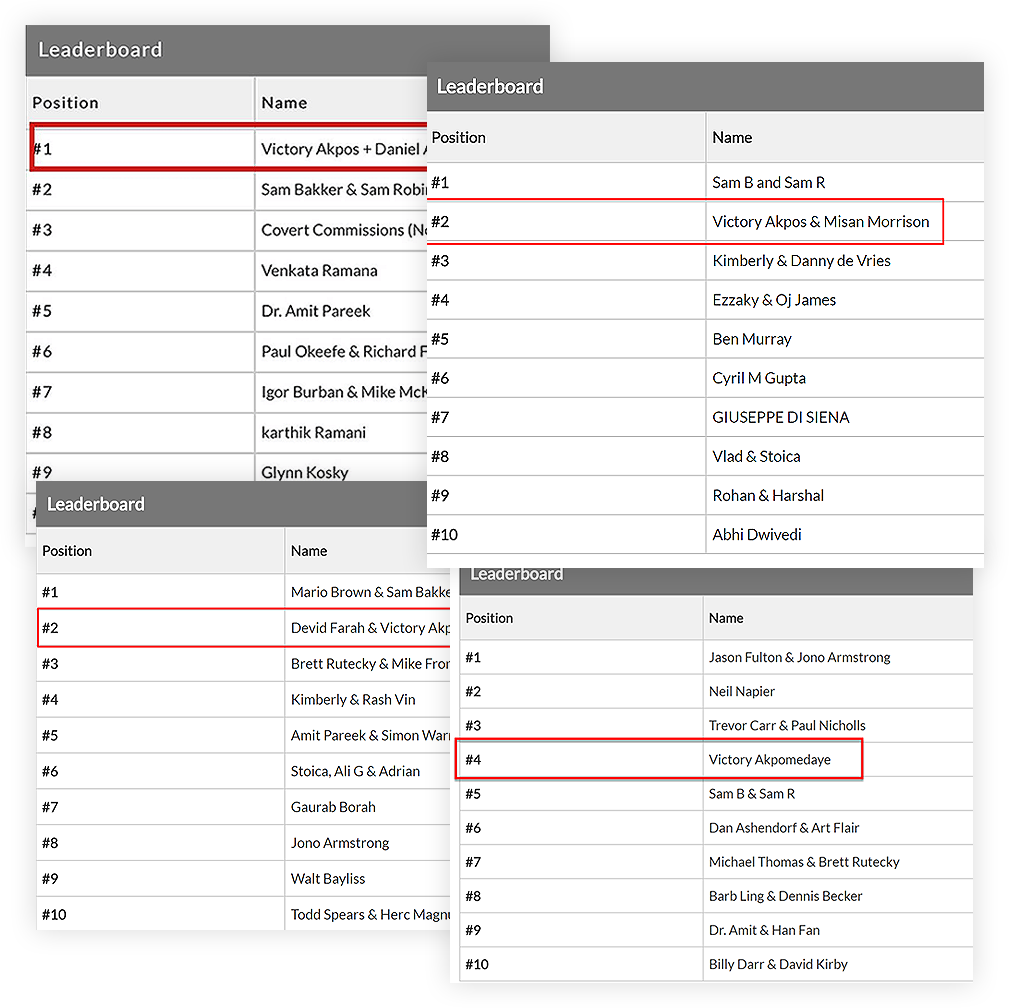Image resolution: width=1009 pixels, height=1008 pixels.
Task: Select the 'Michael Thomas & Brett Rutecky' name cell
Action: [838, 862]
